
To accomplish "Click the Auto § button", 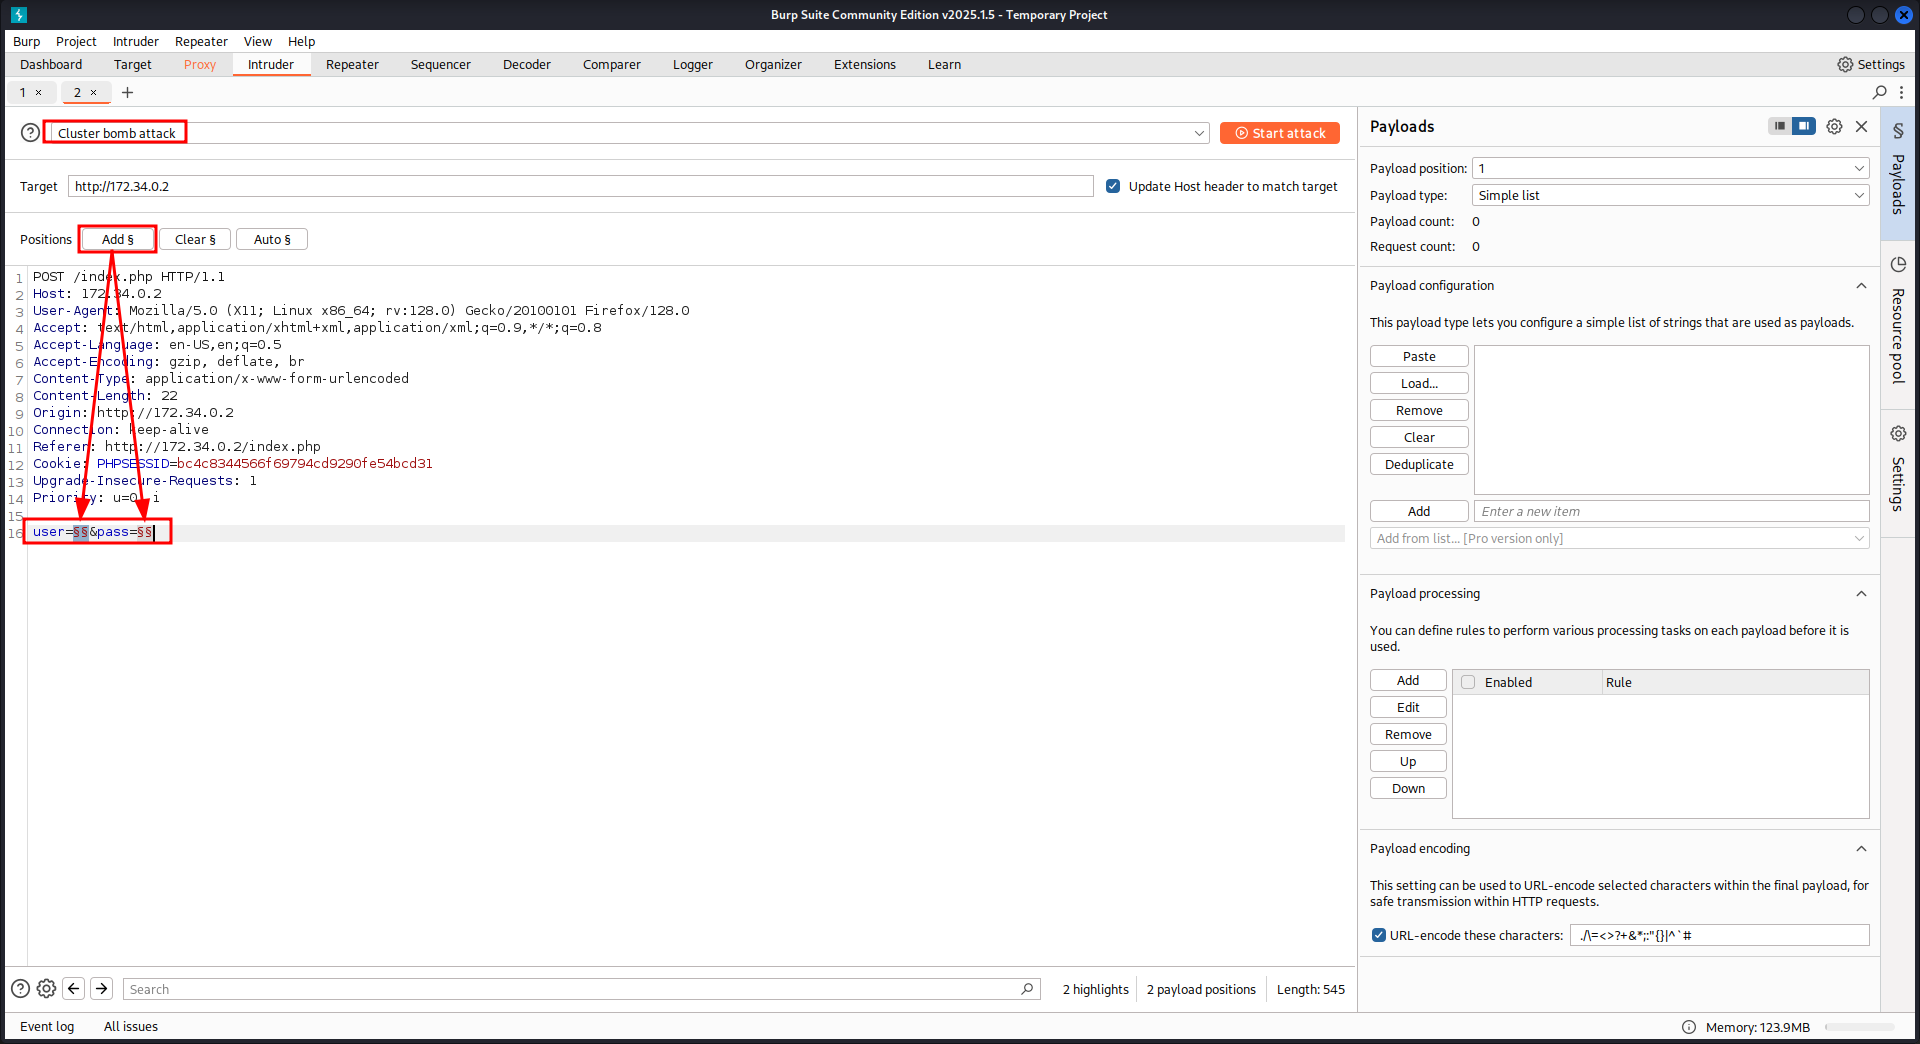I will pos(272,239).
